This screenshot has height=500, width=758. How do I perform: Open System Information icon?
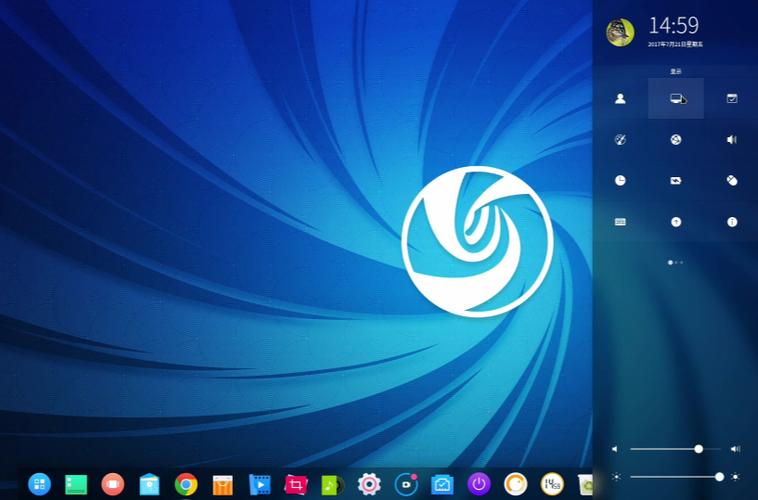click(732, 222)
